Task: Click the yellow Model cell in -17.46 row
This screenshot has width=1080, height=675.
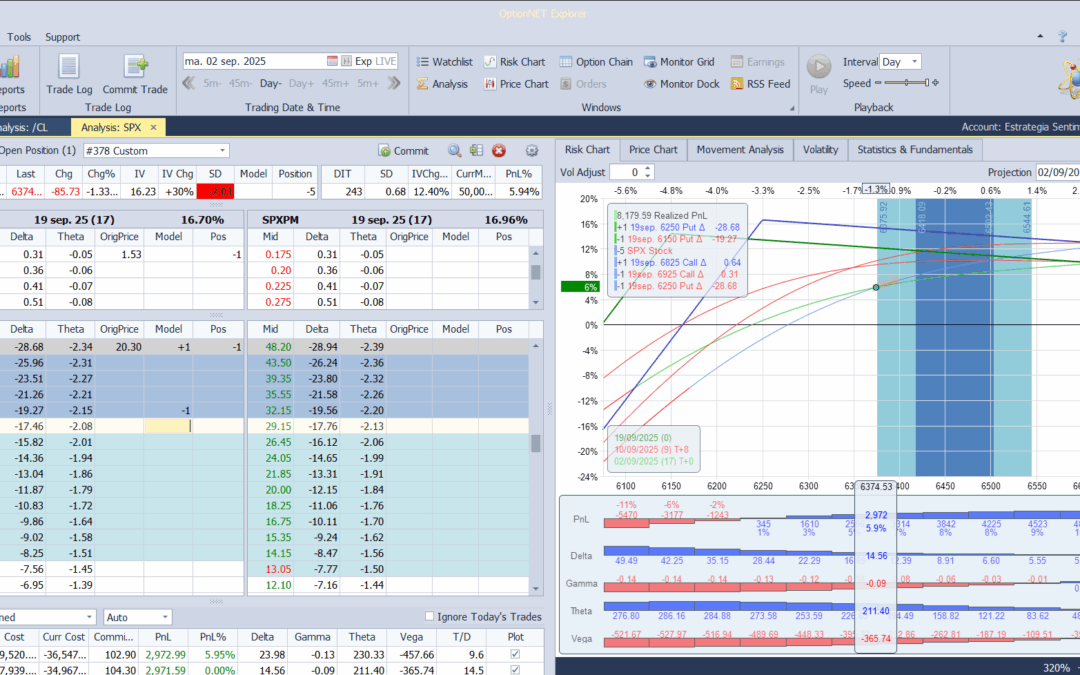Action: point(168,426)
